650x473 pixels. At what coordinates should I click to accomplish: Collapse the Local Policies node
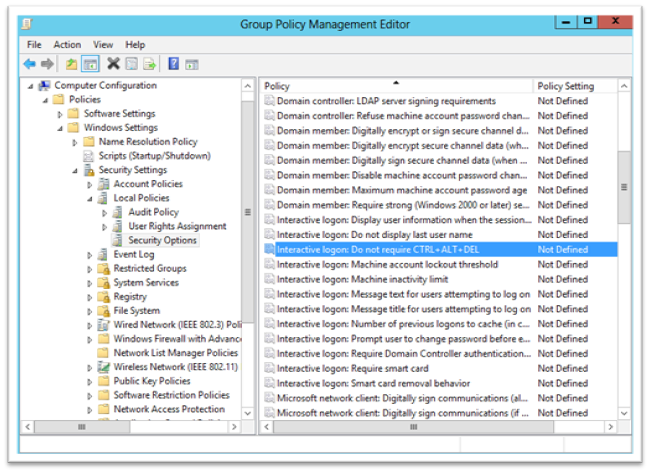point(89,198)
